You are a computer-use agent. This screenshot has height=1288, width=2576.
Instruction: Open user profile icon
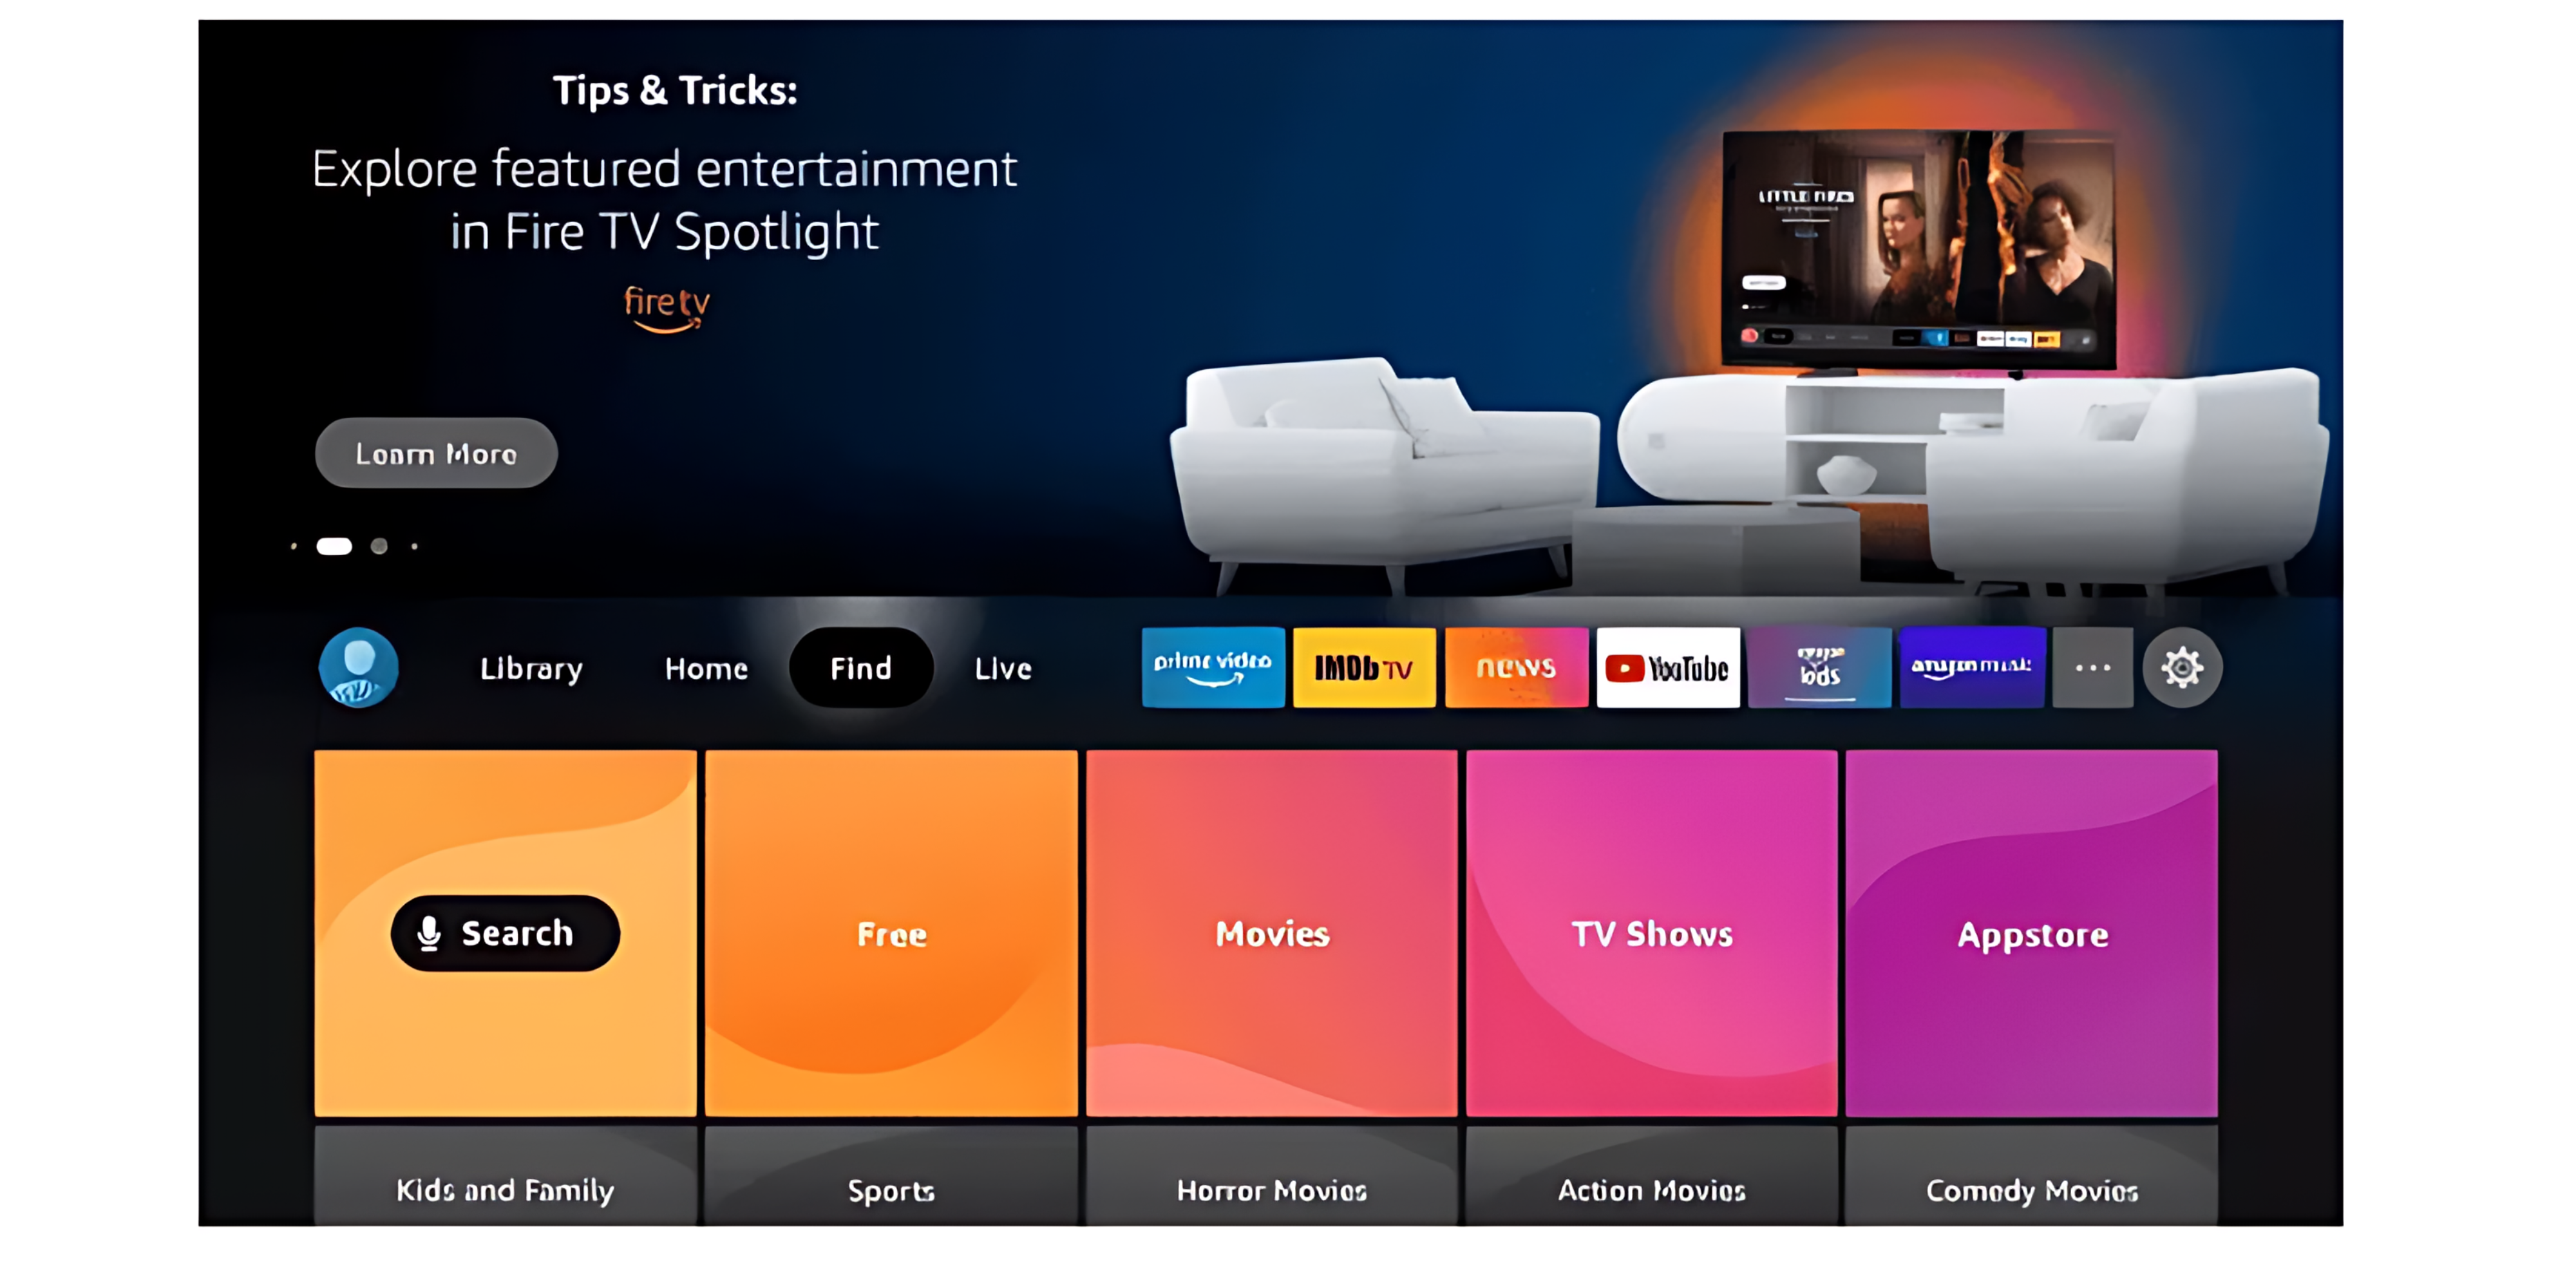click(358, 667)
